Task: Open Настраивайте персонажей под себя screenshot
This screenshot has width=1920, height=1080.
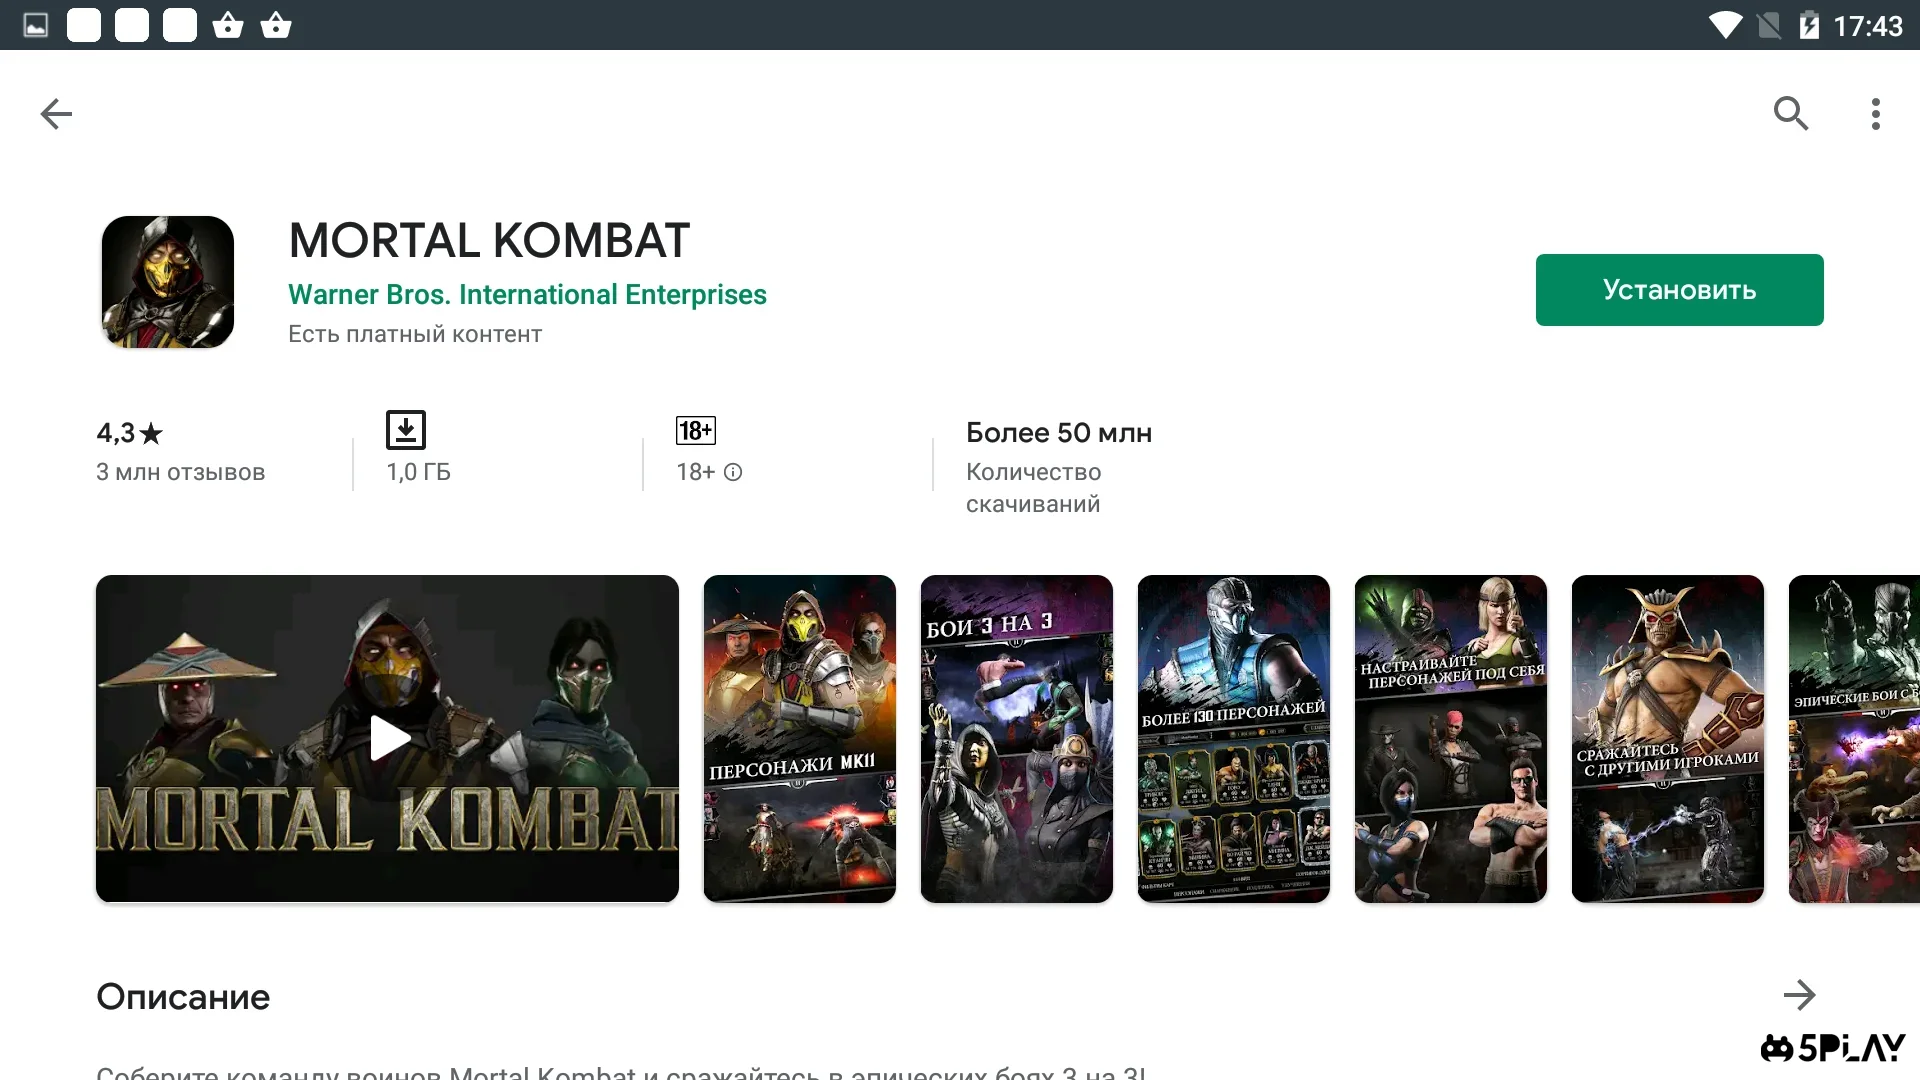Action: 1450,738
